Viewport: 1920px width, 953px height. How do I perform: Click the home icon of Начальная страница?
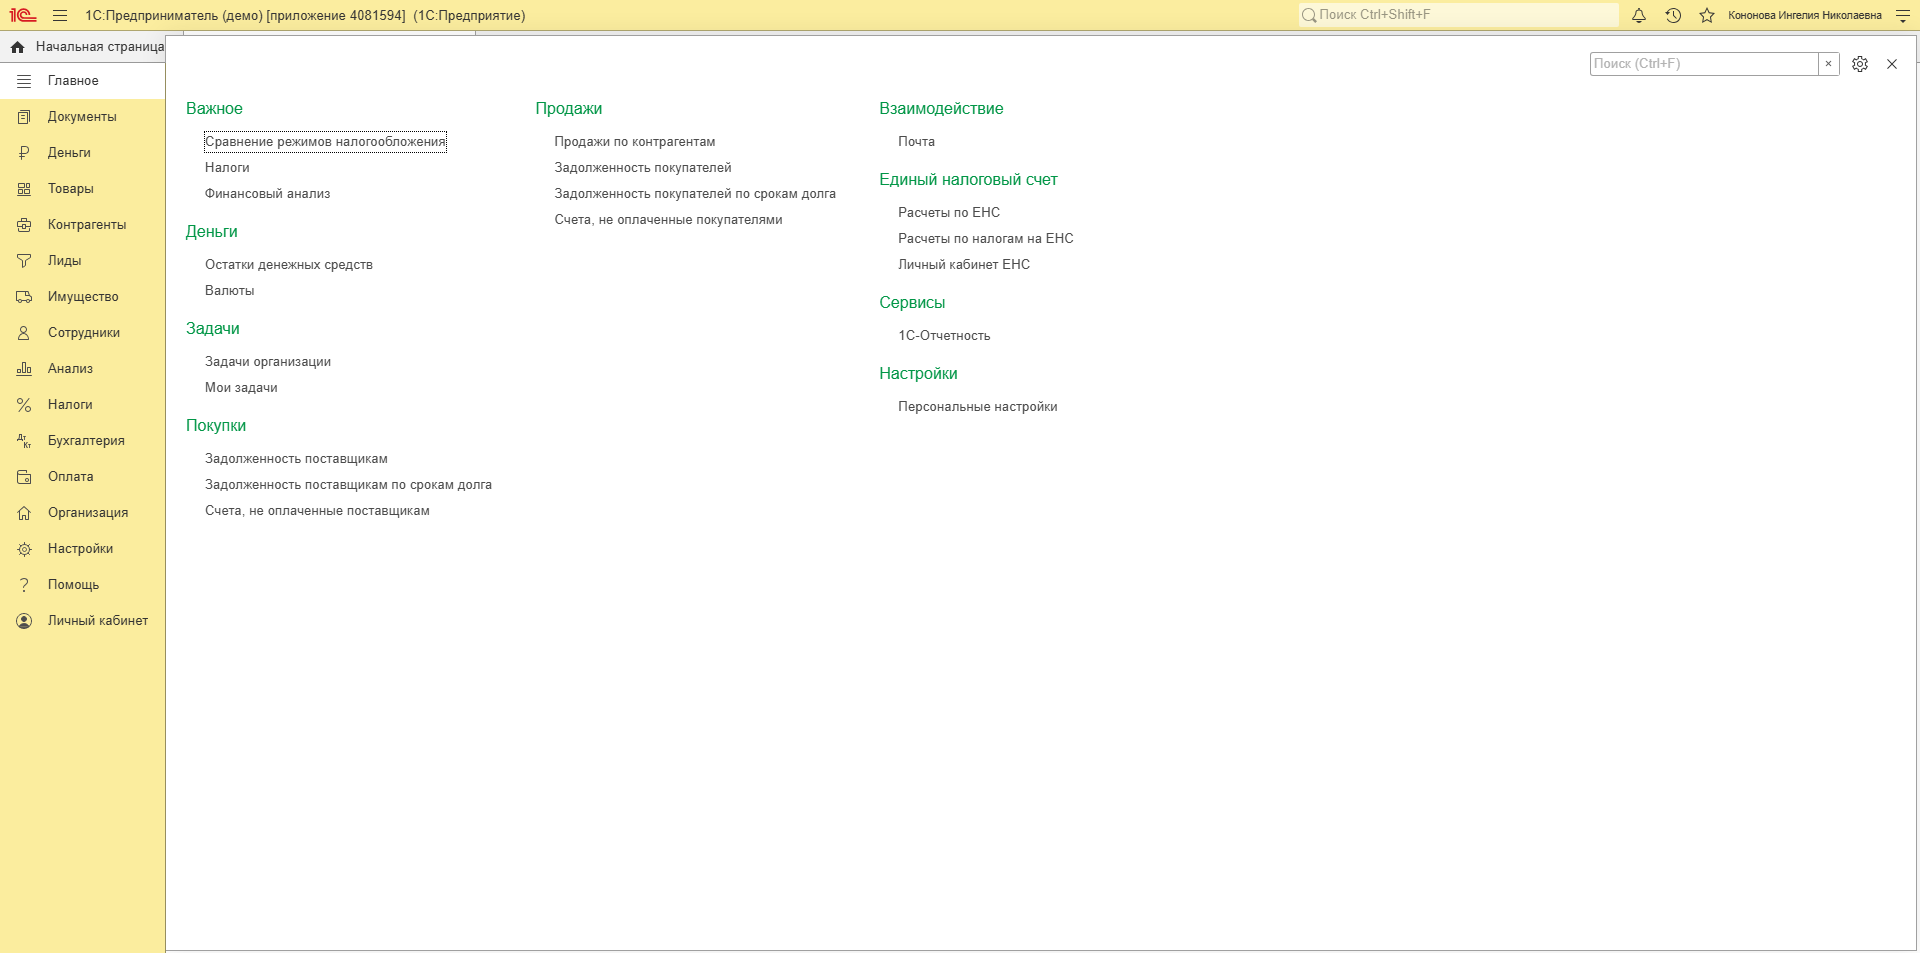click(17, 47)
